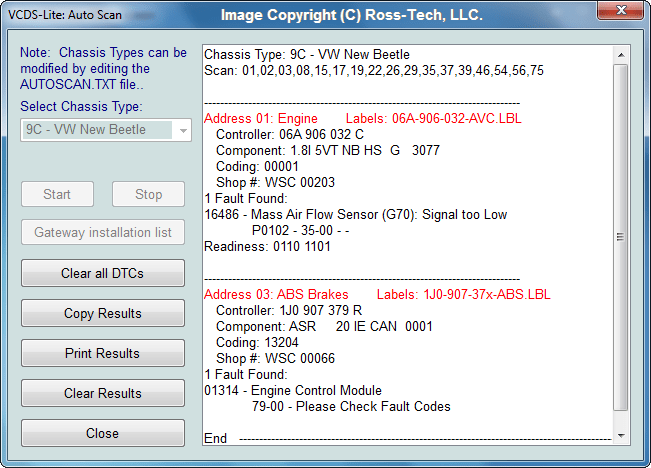Viewport: 651px width, 468px height.
Task: Click the 'Coding: 13204' line
Action: (x=257, y=343)
